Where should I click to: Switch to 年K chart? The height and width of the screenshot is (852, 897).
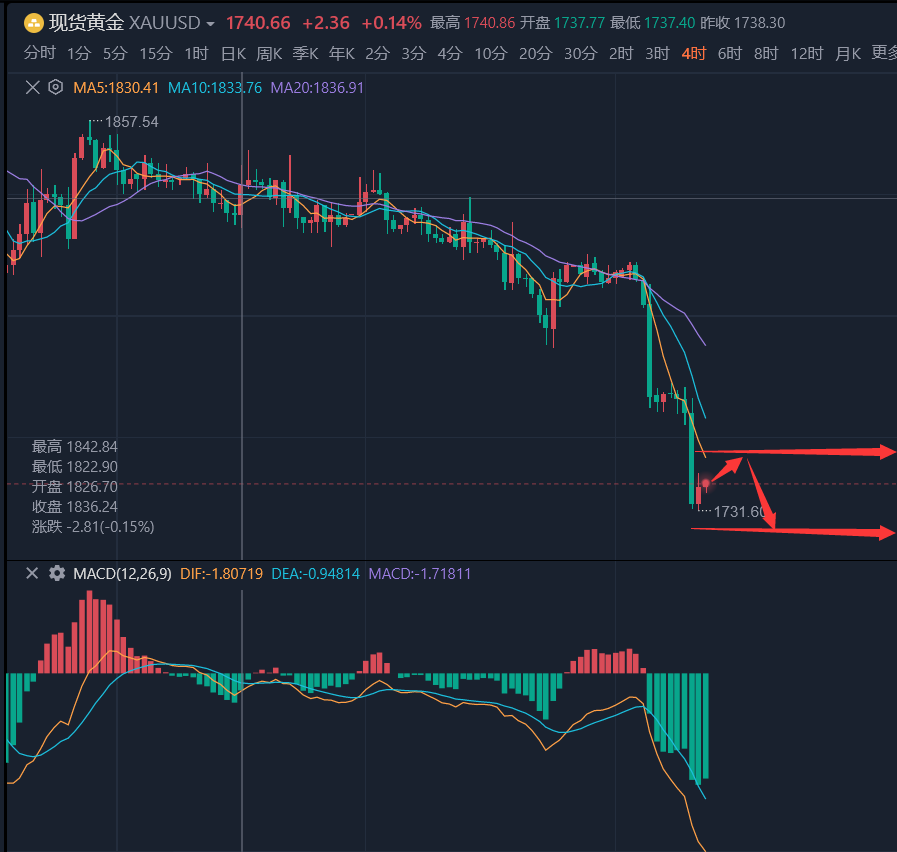click(x=342, y=53)
